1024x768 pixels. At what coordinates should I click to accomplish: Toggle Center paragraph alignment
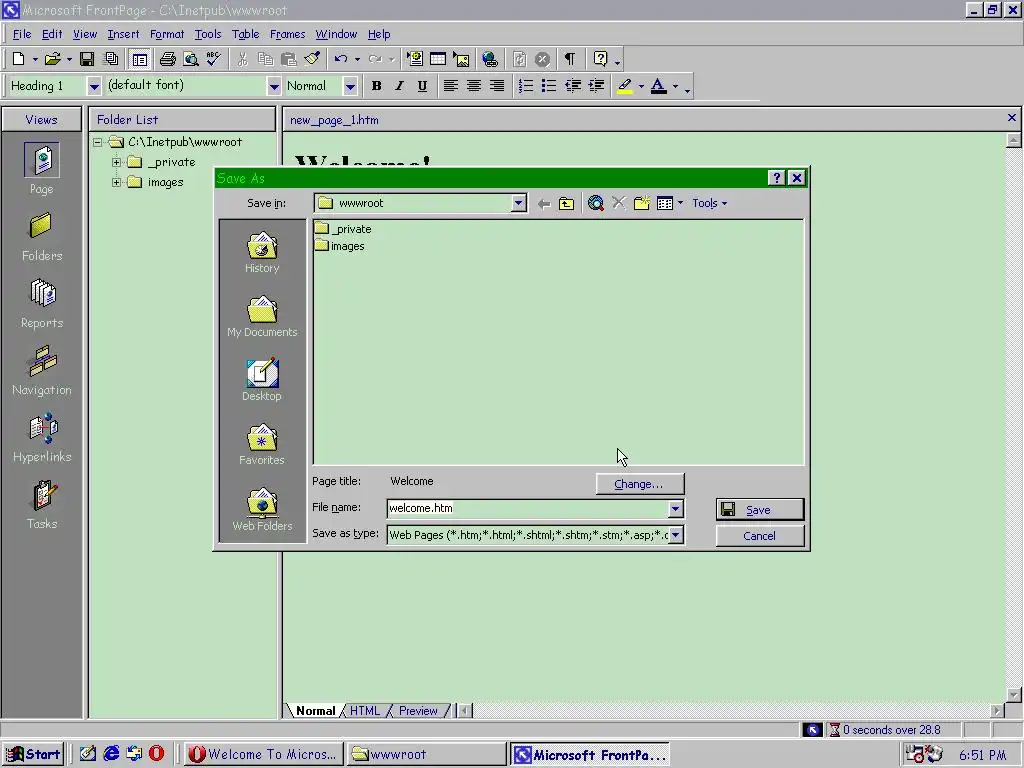click(x=473, y=86)
